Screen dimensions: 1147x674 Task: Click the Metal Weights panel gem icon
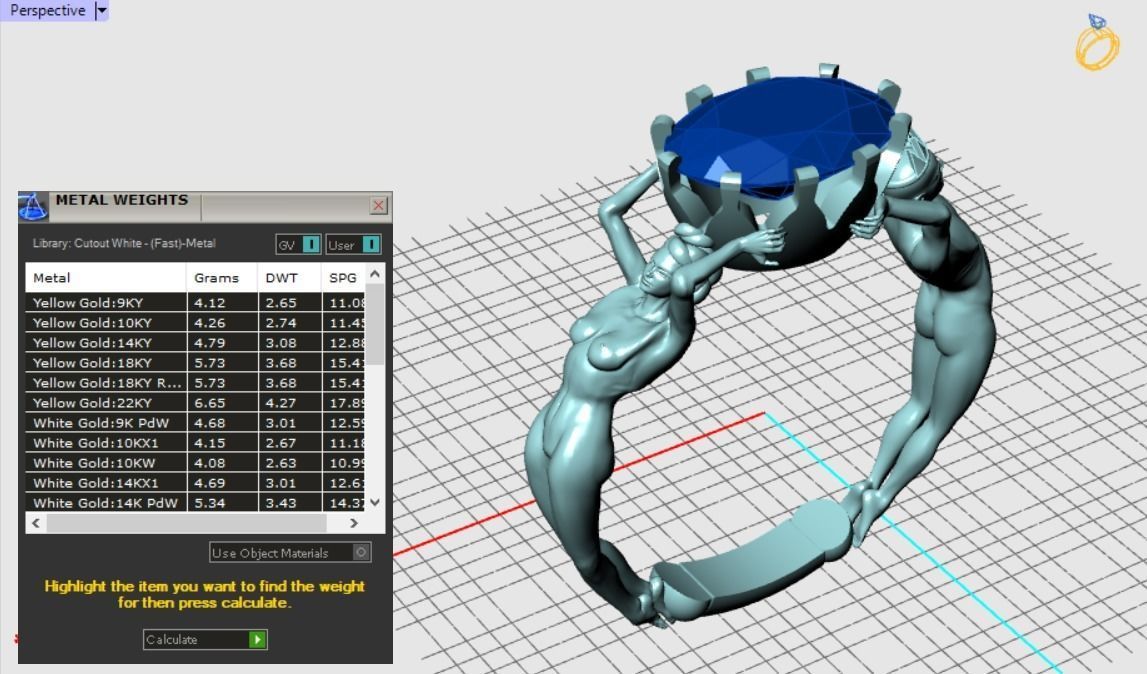(34, 206)
